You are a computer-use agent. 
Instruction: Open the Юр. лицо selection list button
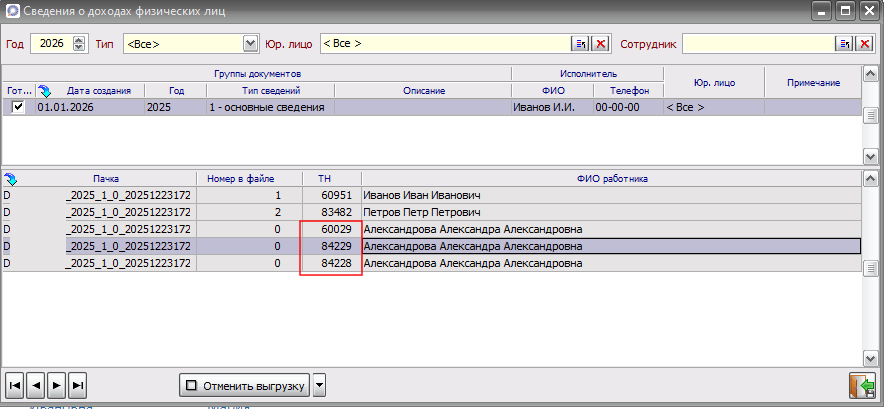pyautogui.click(x=580, y=44)
